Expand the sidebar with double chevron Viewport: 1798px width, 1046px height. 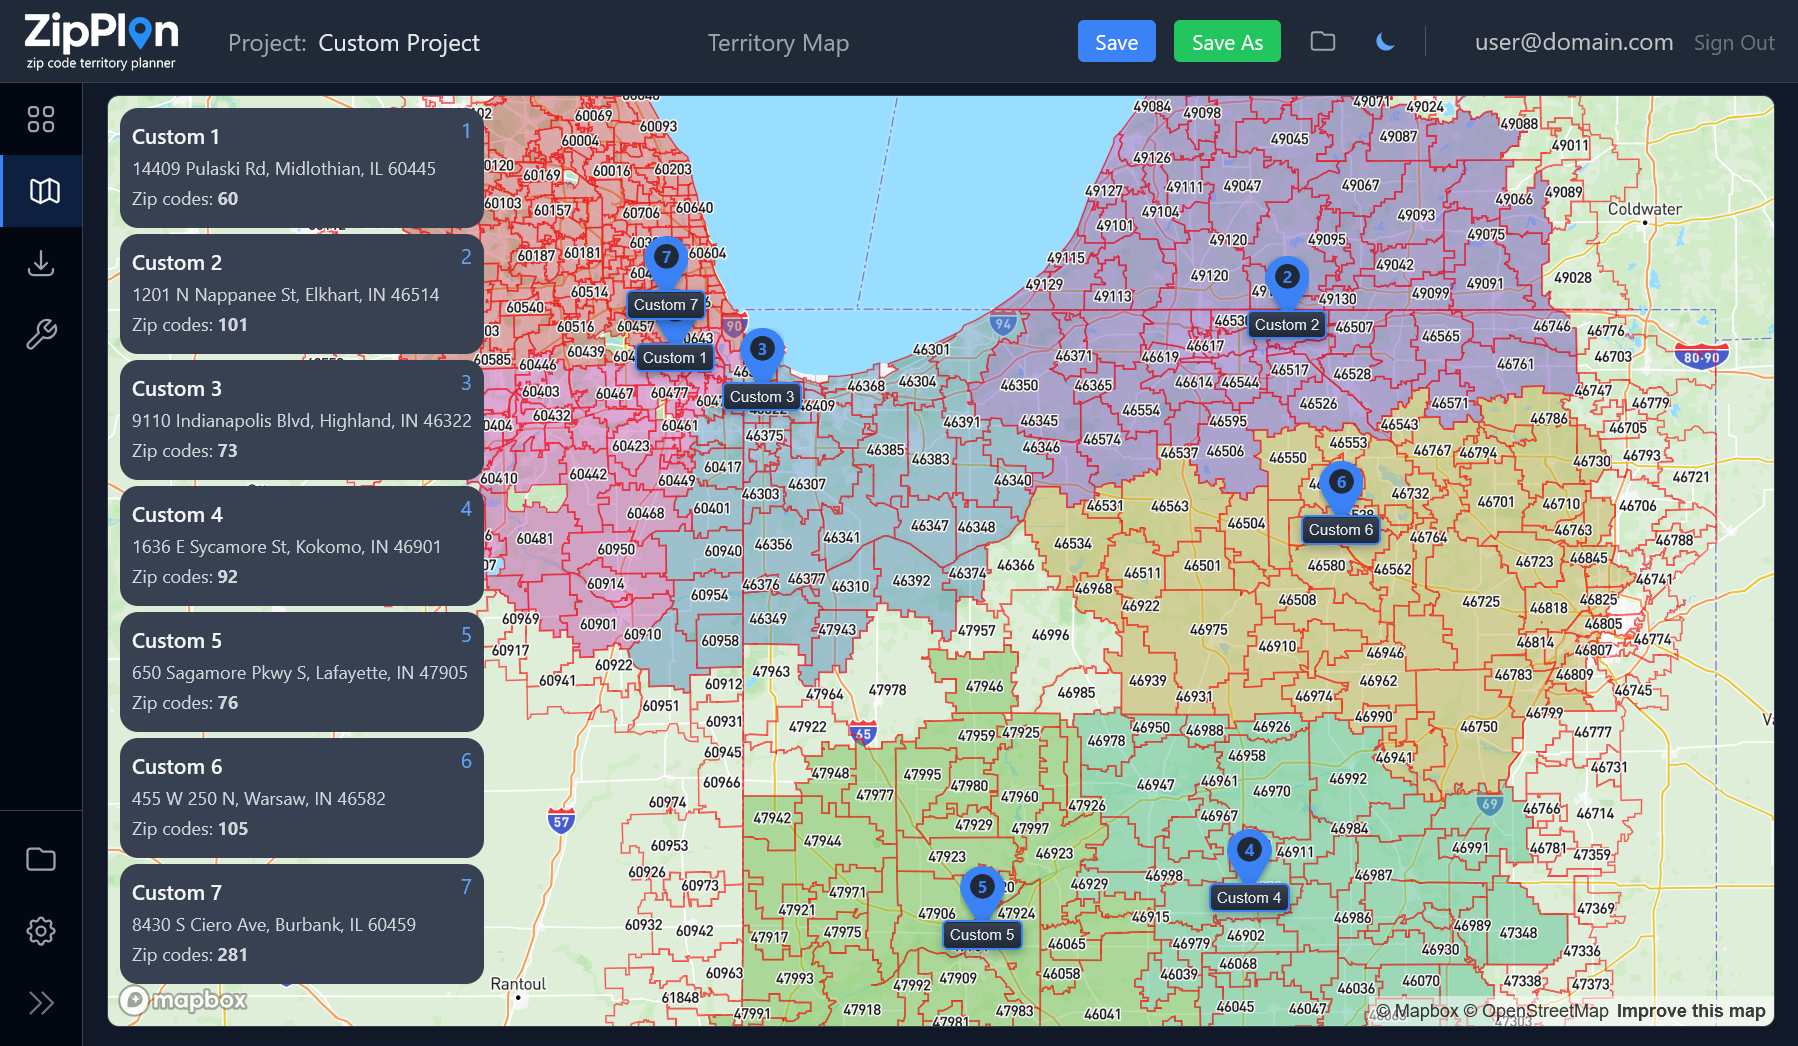[41, 1003]
